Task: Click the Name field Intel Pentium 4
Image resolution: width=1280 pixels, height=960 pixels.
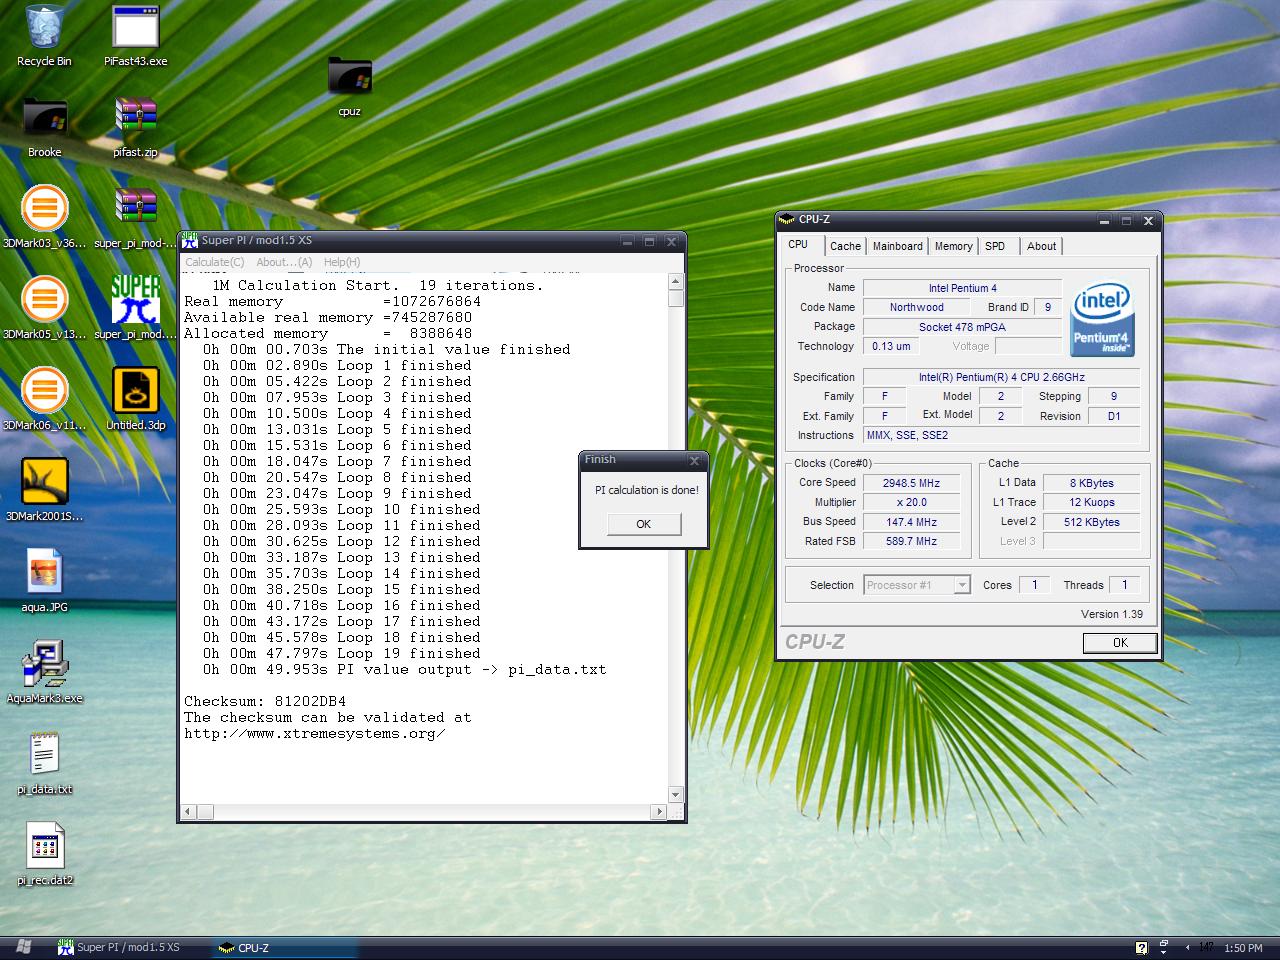Action: tap(962, 288)
